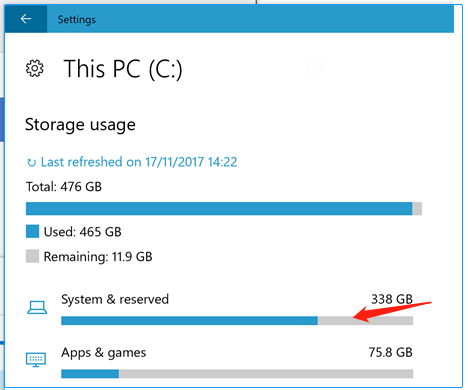Click the Remaining: 11.9 GB label
The width and height of the screenshot is (468, 390).
98,257
